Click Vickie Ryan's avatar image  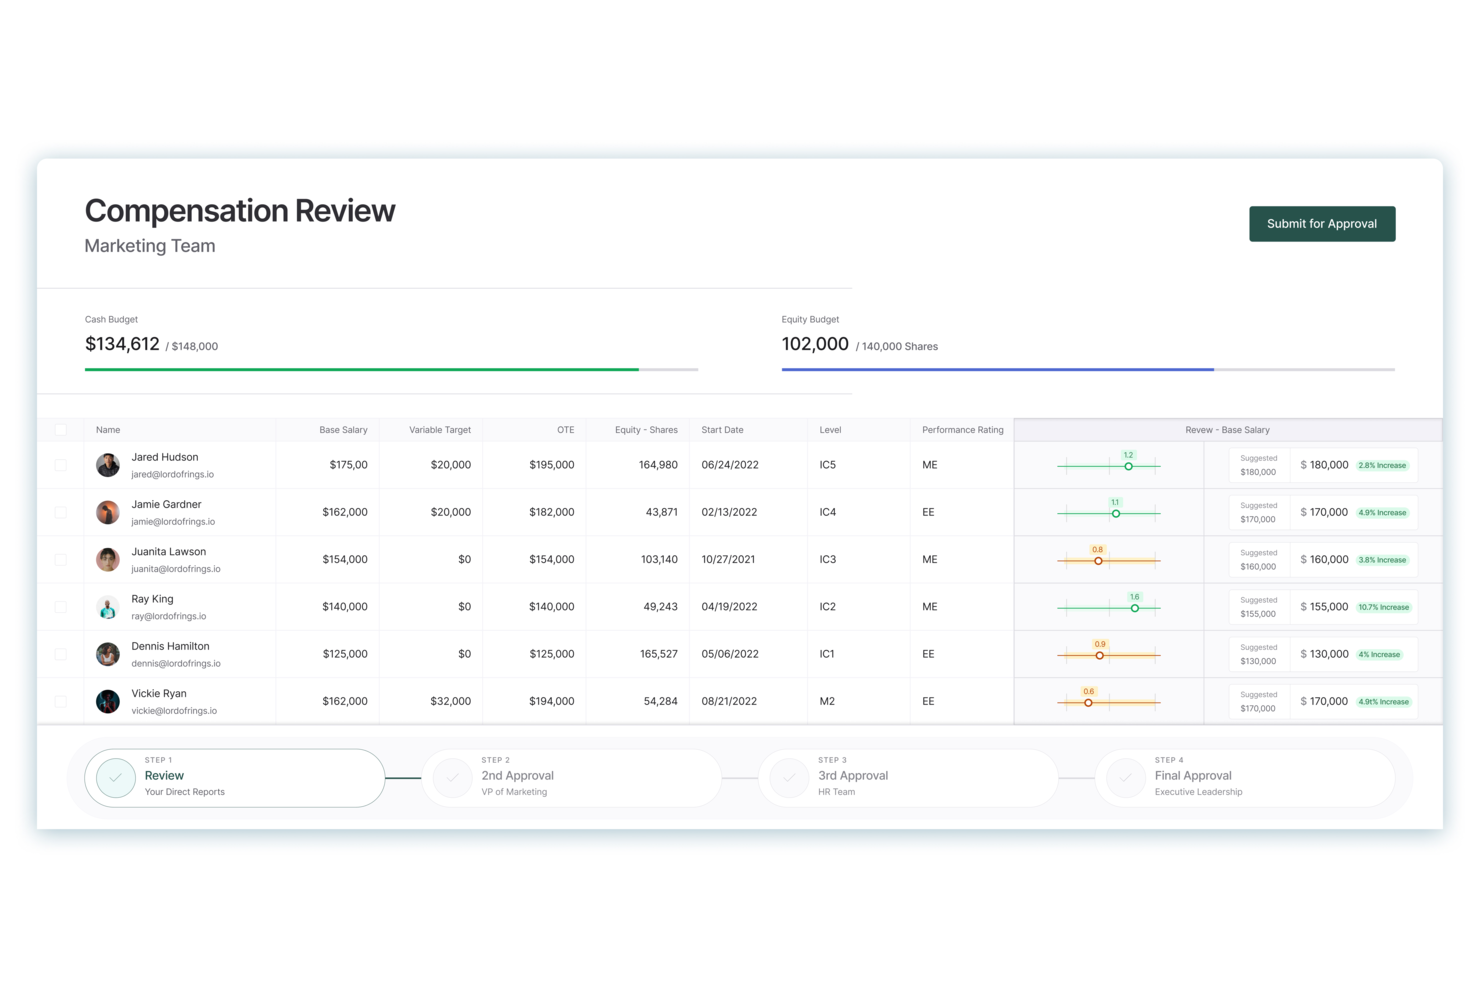point(108,702)
